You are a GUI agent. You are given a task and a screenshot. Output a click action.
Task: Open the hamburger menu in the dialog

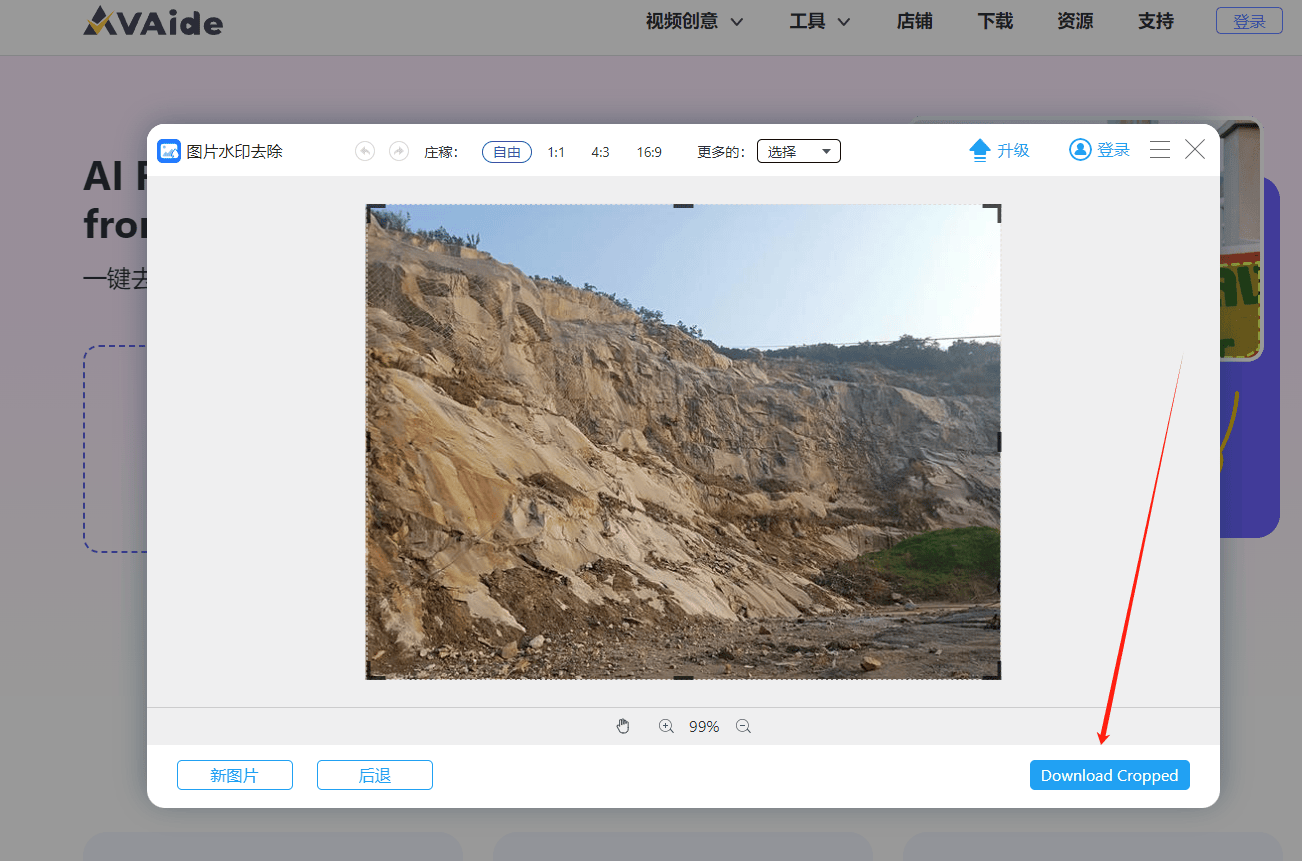(x=1159, y=150)
